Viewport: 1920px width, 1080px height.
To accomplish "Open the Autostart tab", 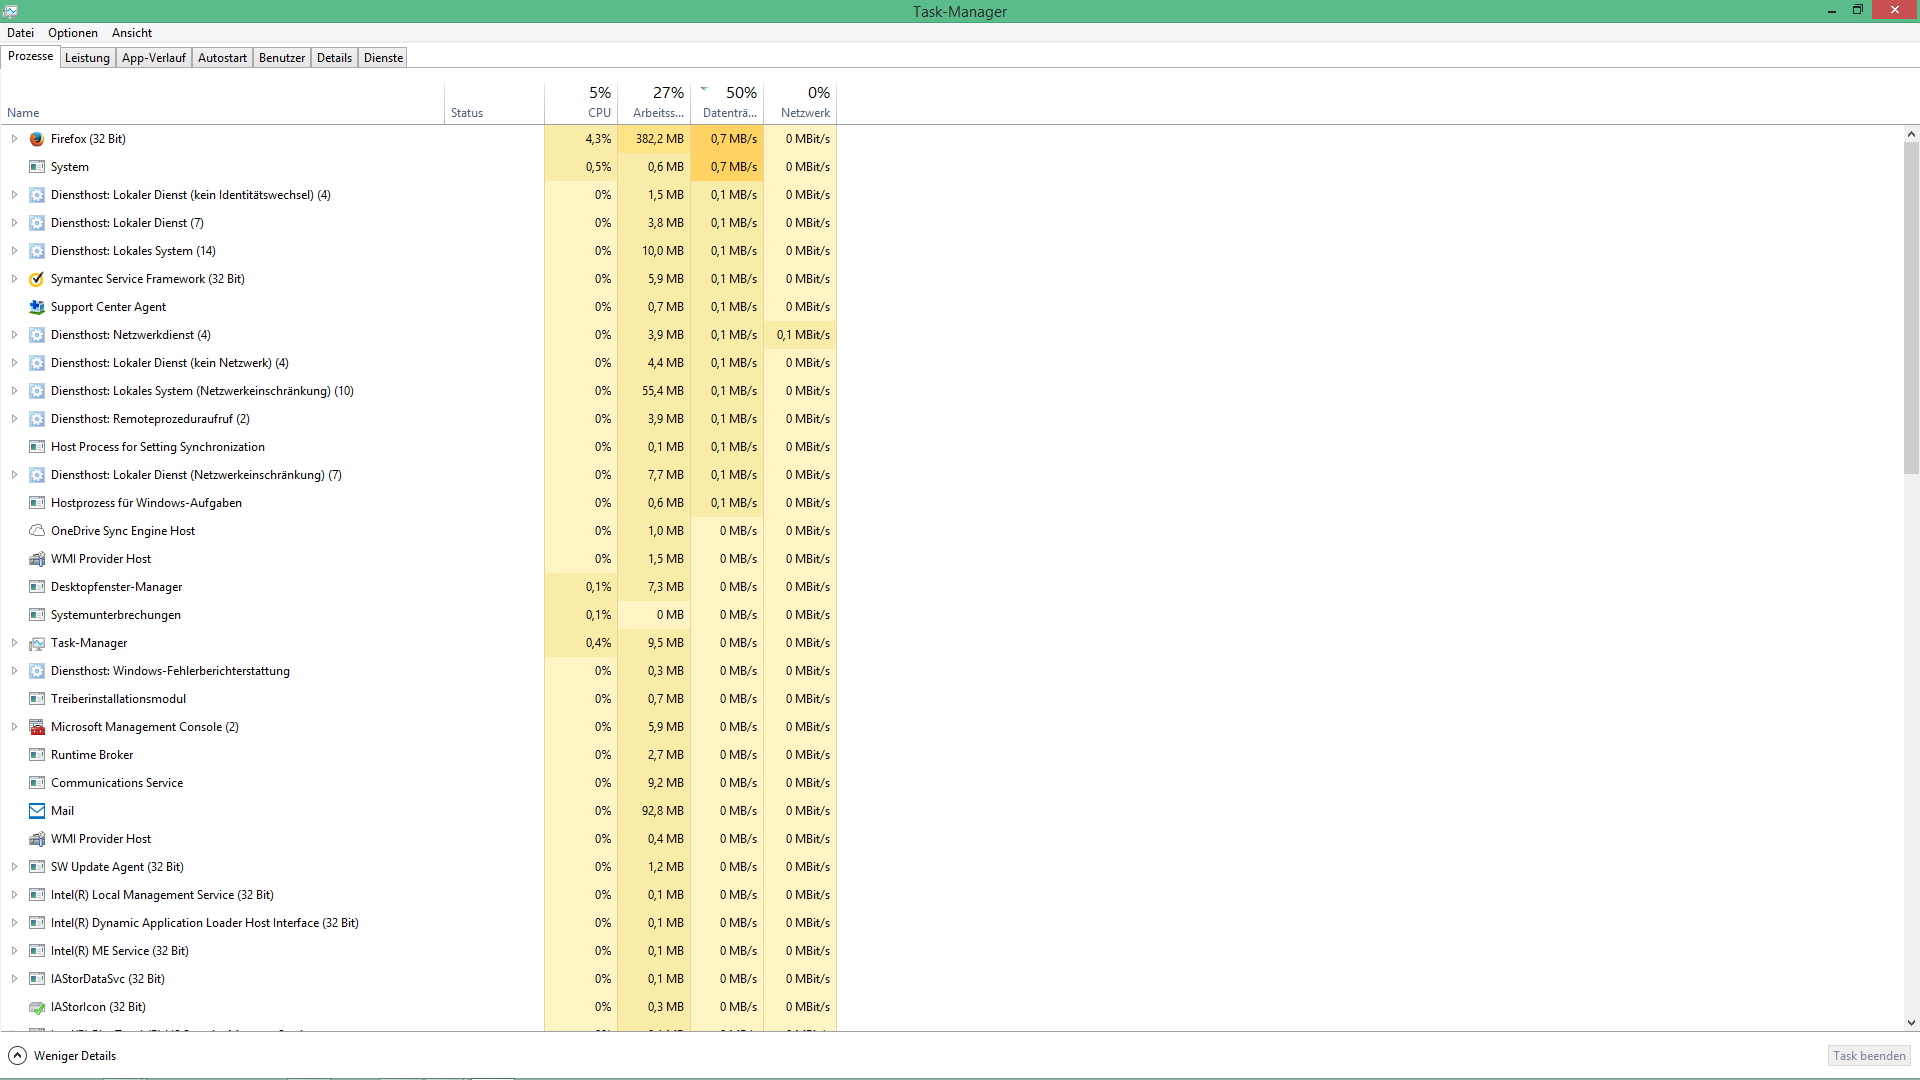I will 222,58.
